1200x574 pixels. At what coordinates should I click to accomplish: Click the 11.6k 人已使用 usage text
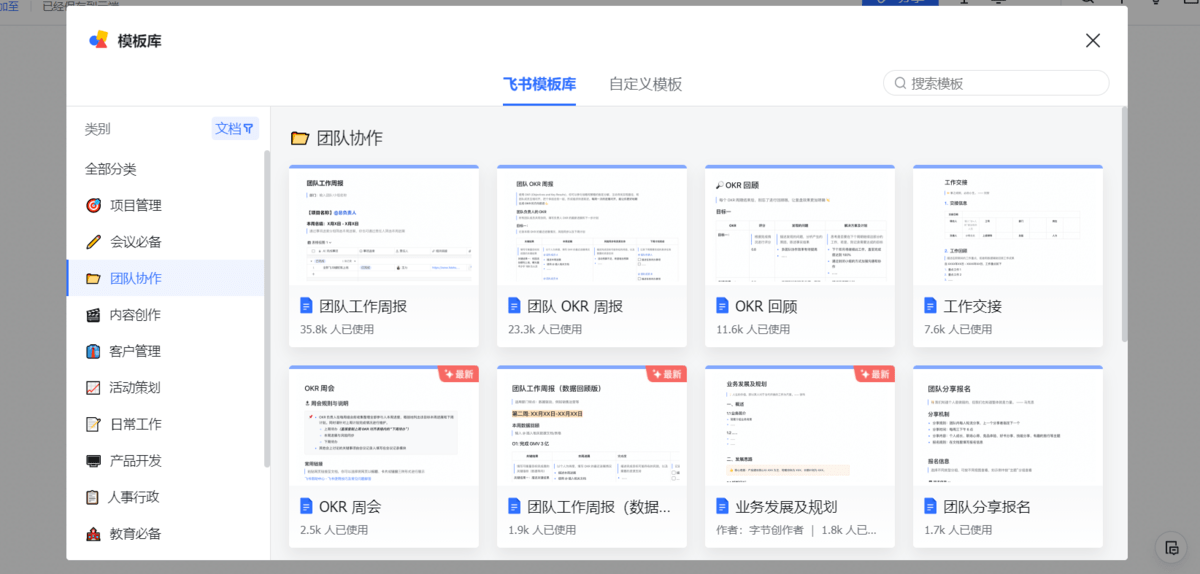(752, 329)
